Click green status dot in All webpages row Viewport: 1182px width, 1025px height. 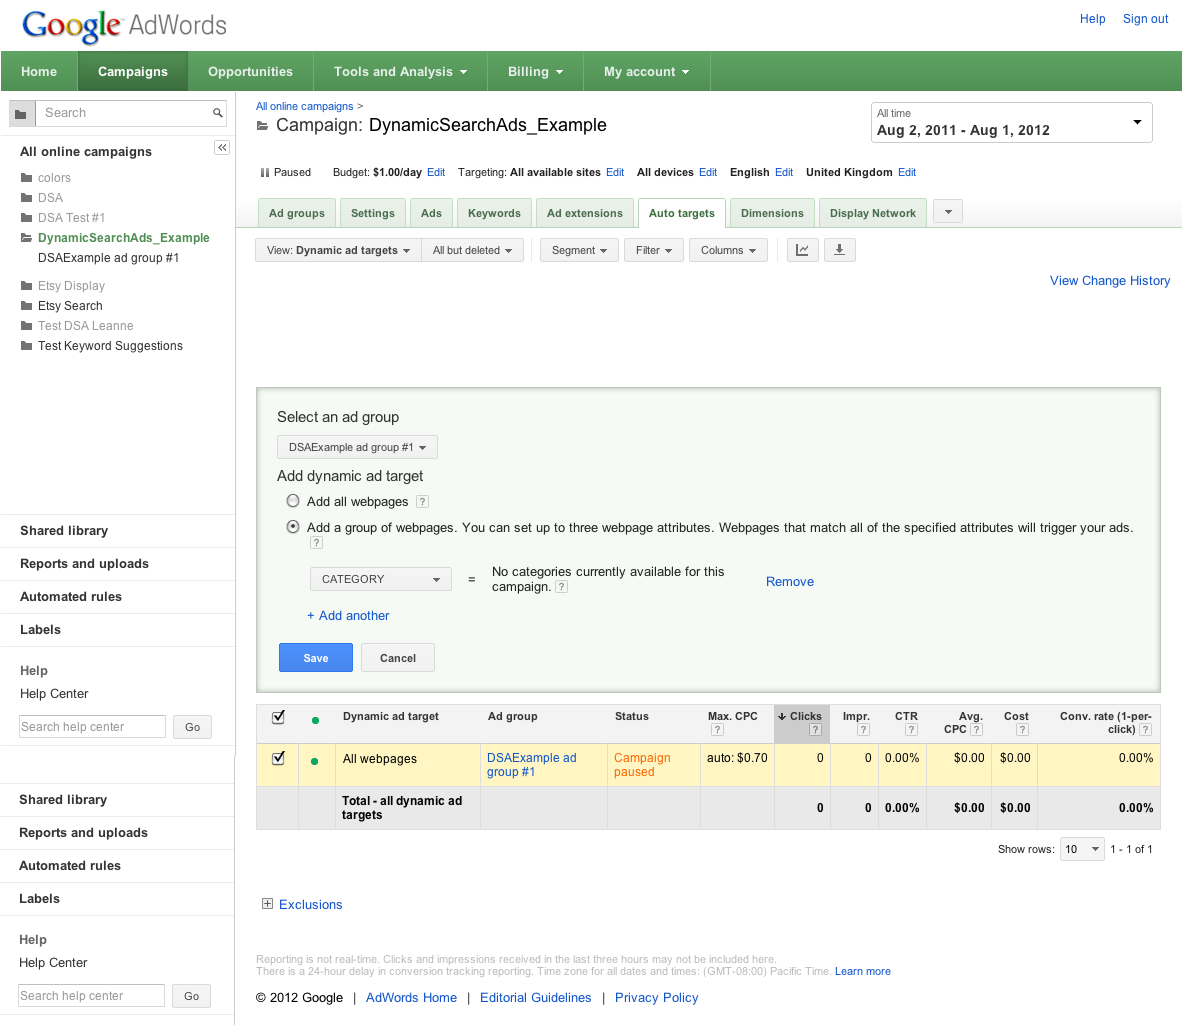click(x=314, y=761)
